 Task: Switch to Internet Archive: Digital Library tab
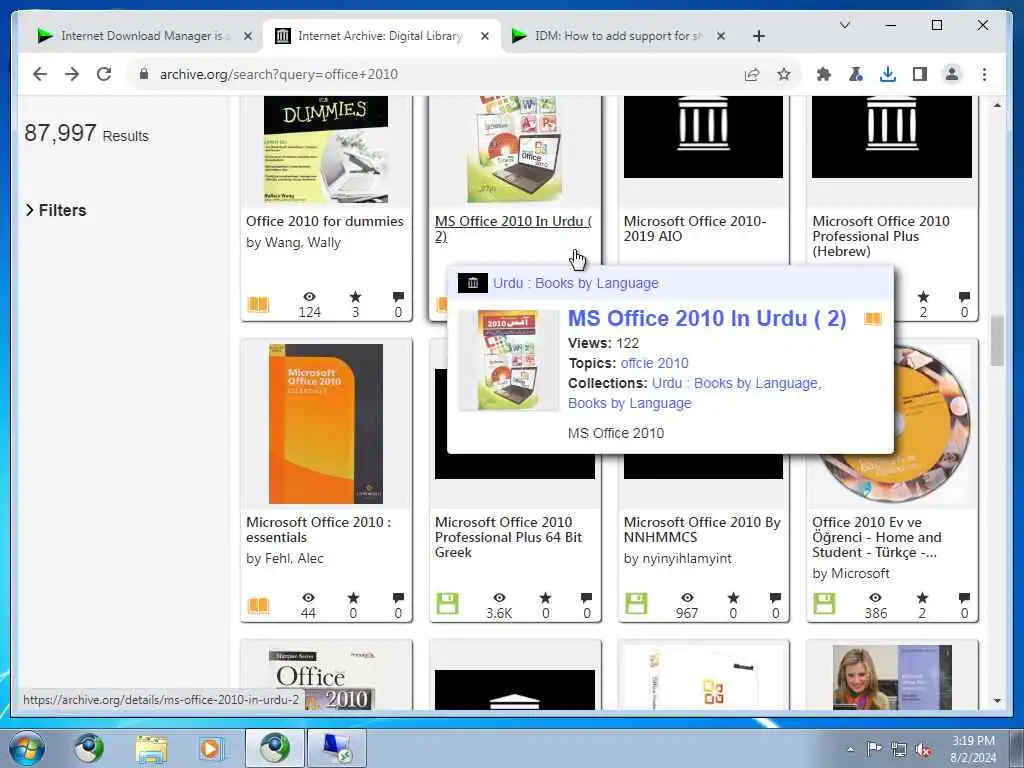point(380,36)
